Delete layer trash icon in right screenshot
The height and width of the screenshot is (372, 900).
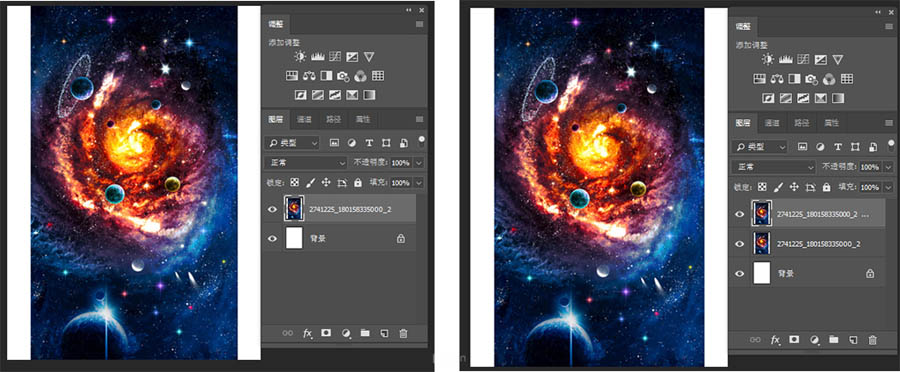click(x=872, y=340)
